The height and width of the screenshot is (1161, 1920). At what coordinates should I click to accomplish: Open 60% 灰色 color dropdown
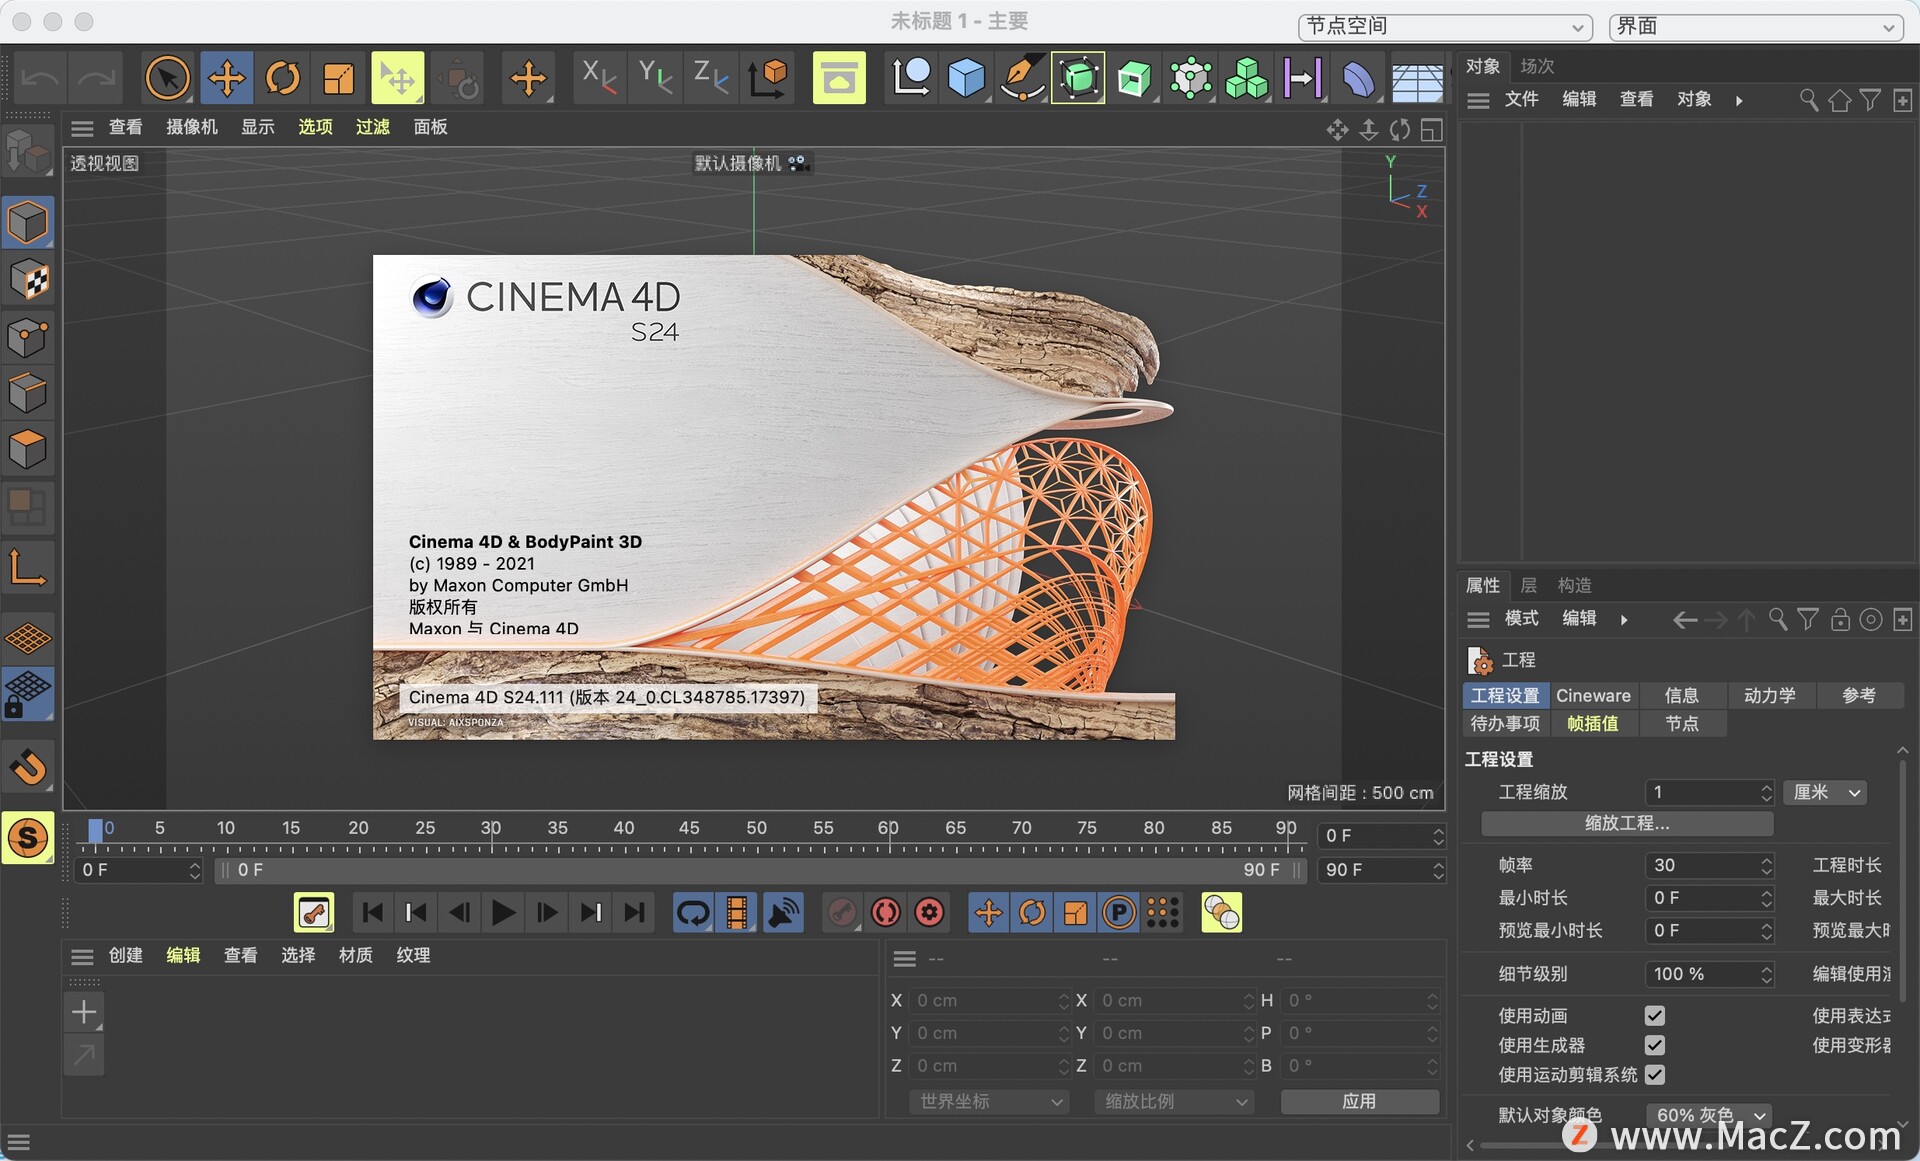click(1710, 1115)
